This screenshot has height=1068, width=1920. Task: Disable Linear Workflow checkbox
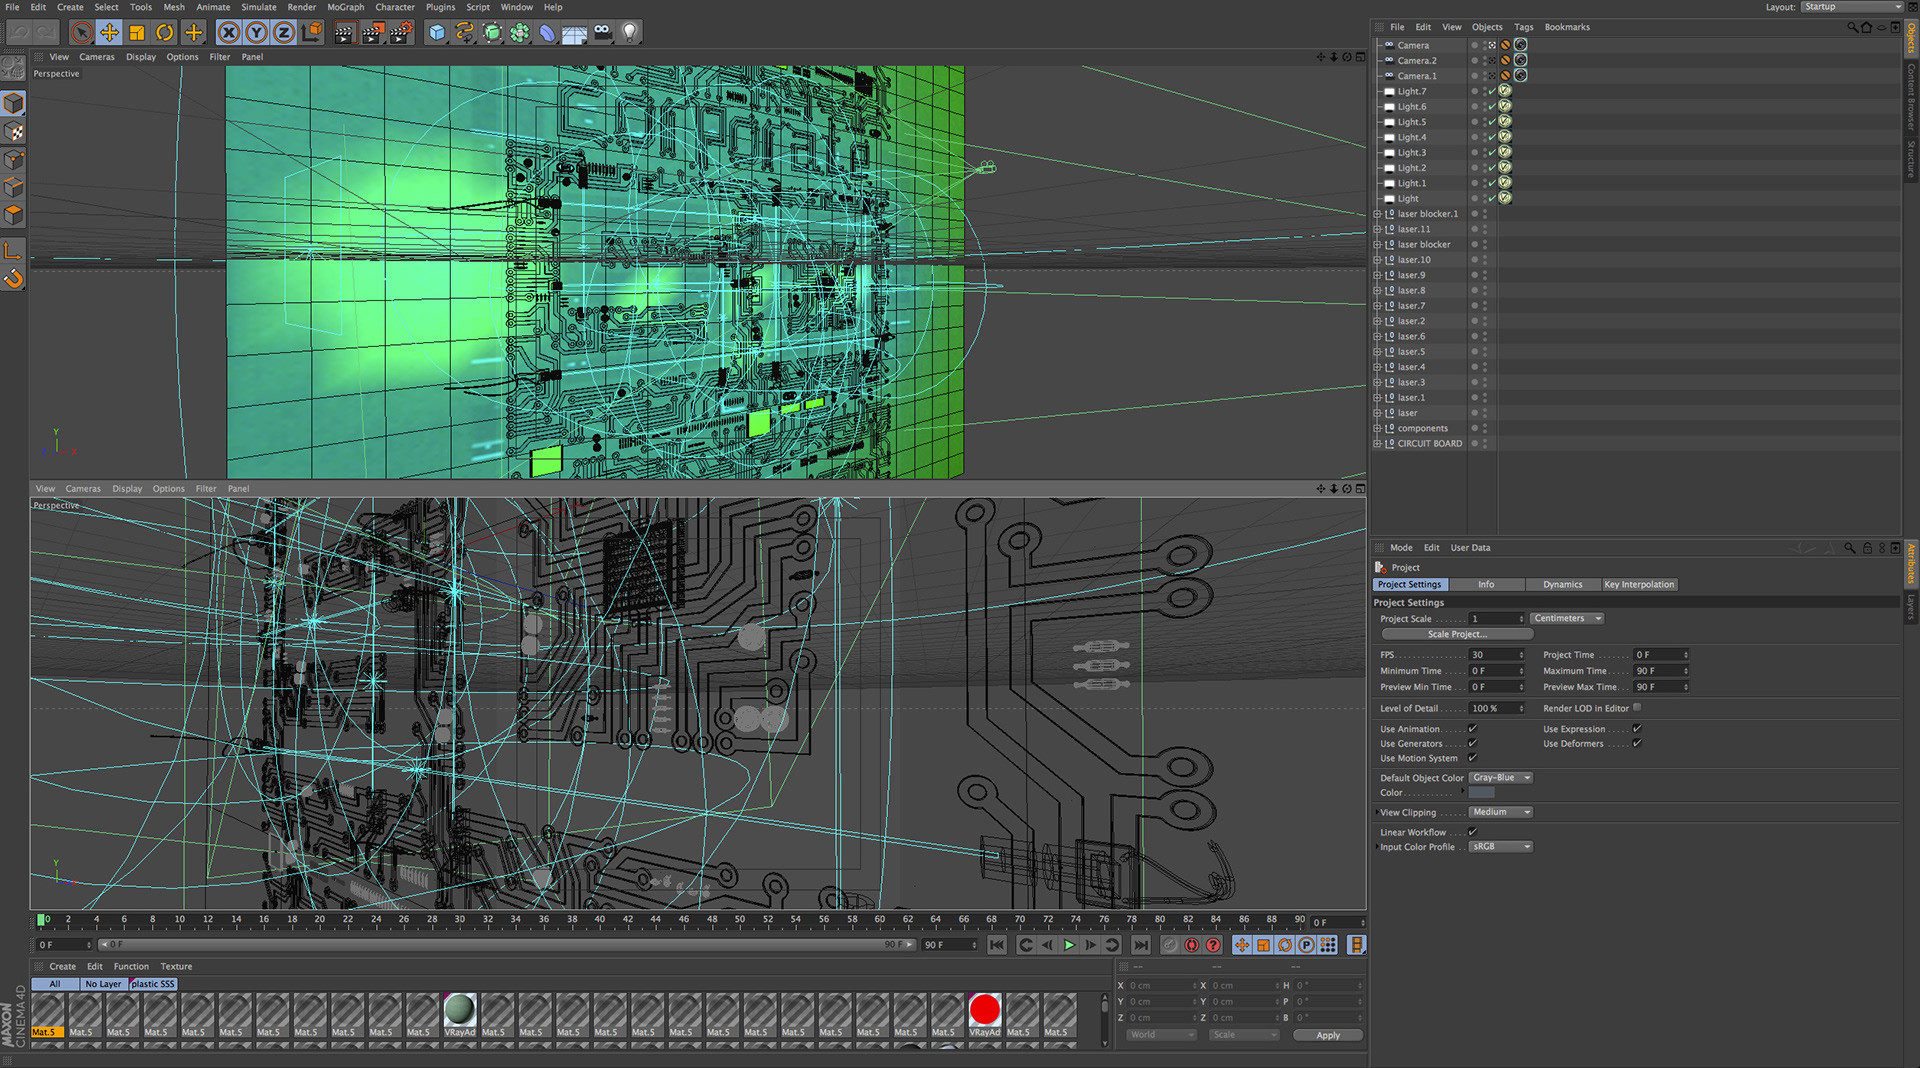coord(1472,832)
